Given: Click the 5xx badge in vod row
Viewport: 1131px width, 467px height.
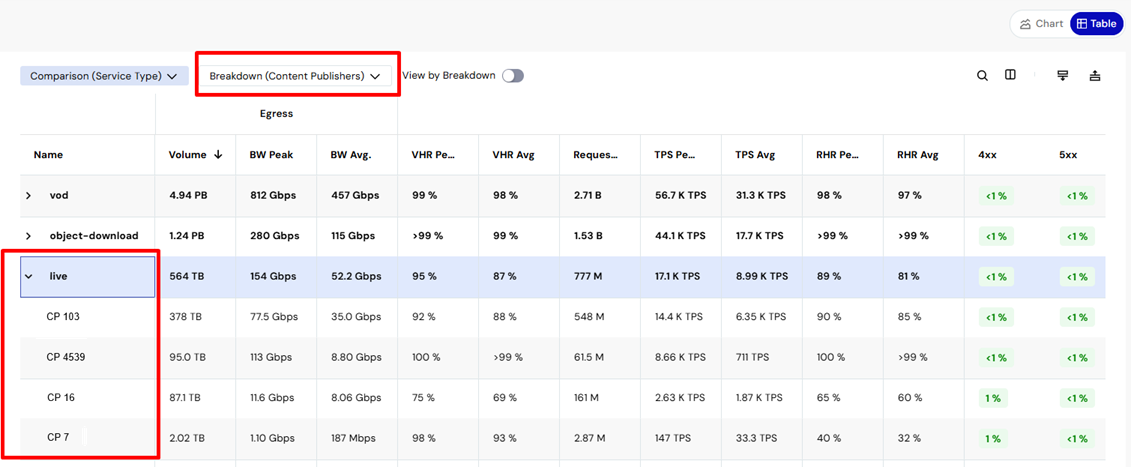Looking at the screenshot, I should (x=1077, y=196).
